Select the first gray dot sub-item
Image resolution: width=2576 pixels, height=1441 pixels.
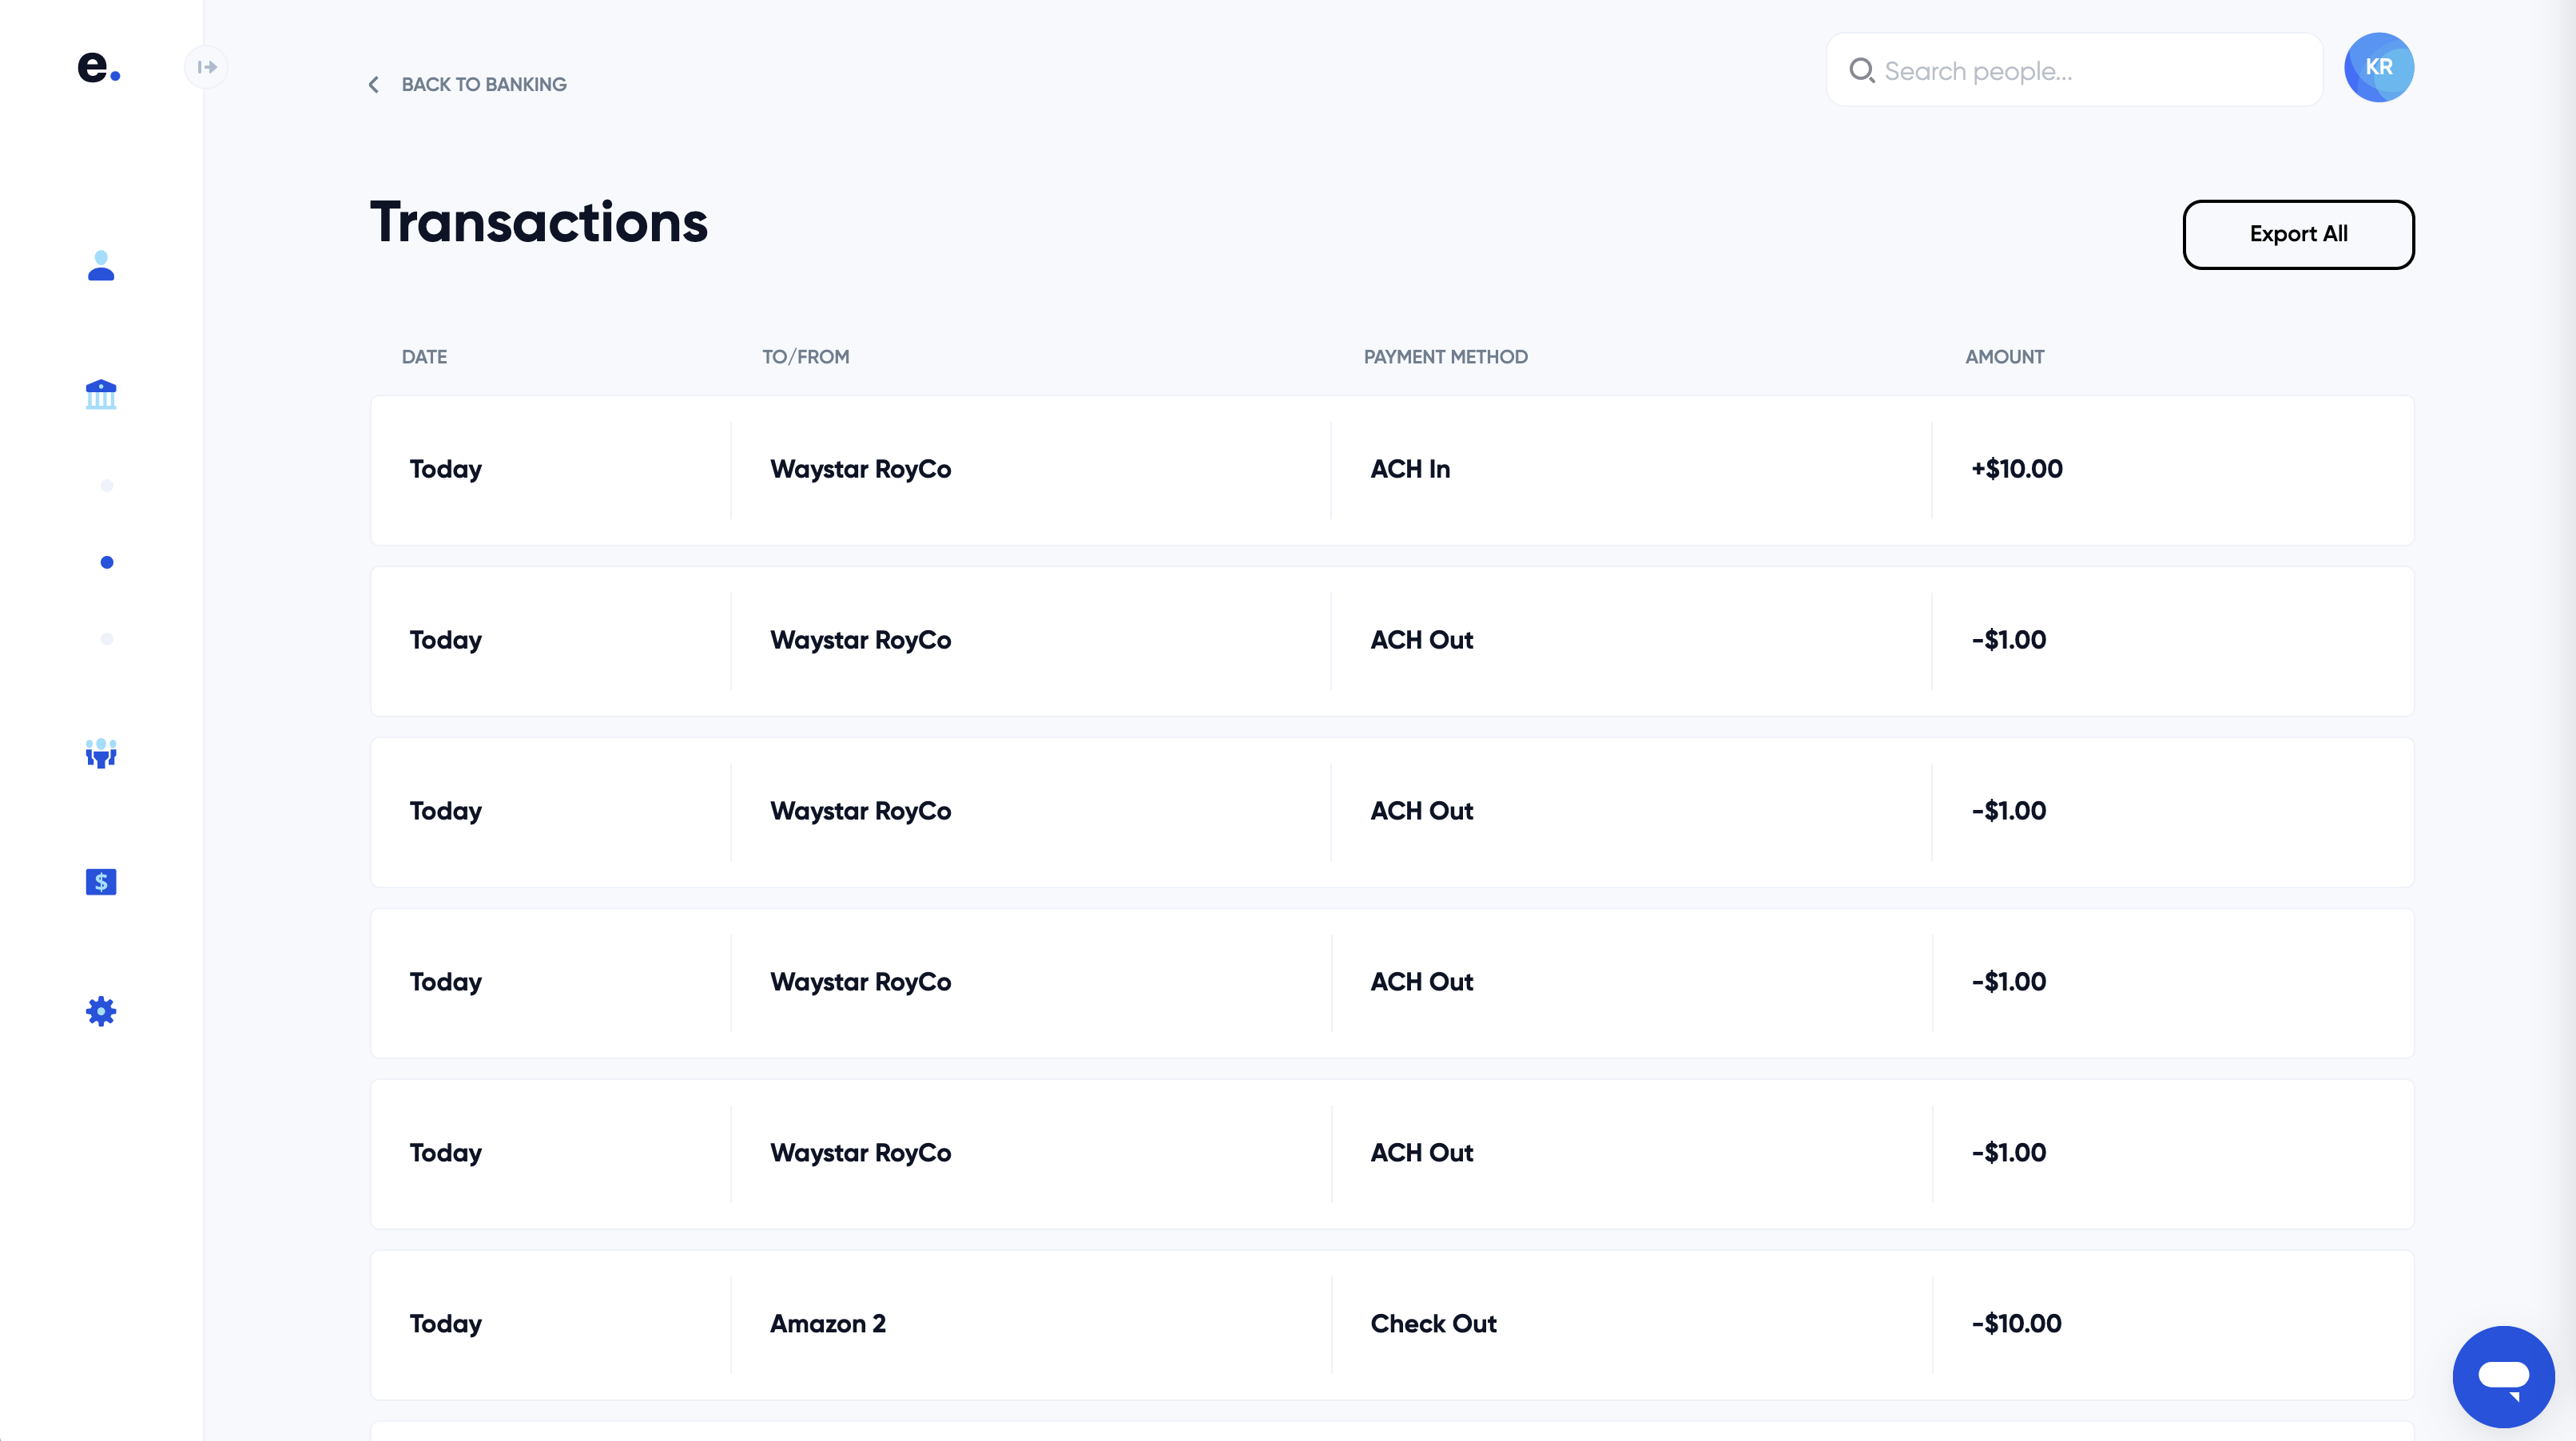[x=107, y=486]
